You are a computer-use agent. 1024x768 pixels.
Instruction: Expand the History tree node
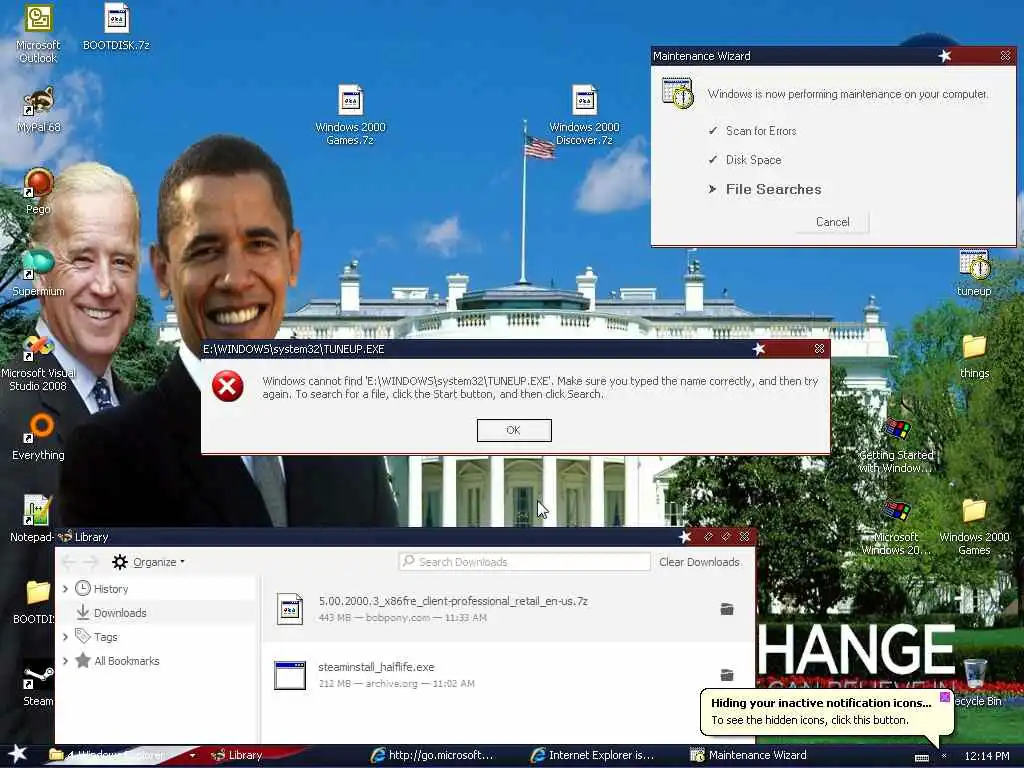point(65,589)
